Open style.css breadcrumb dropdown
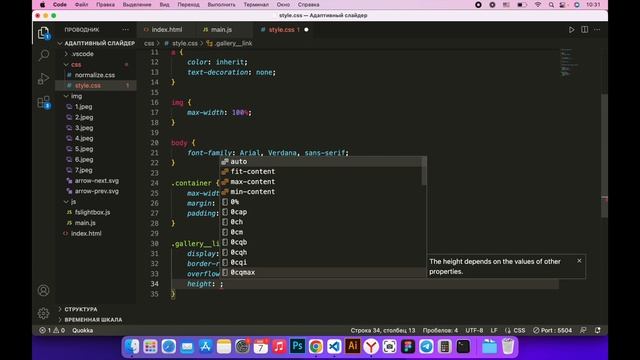 pos(181,43)
